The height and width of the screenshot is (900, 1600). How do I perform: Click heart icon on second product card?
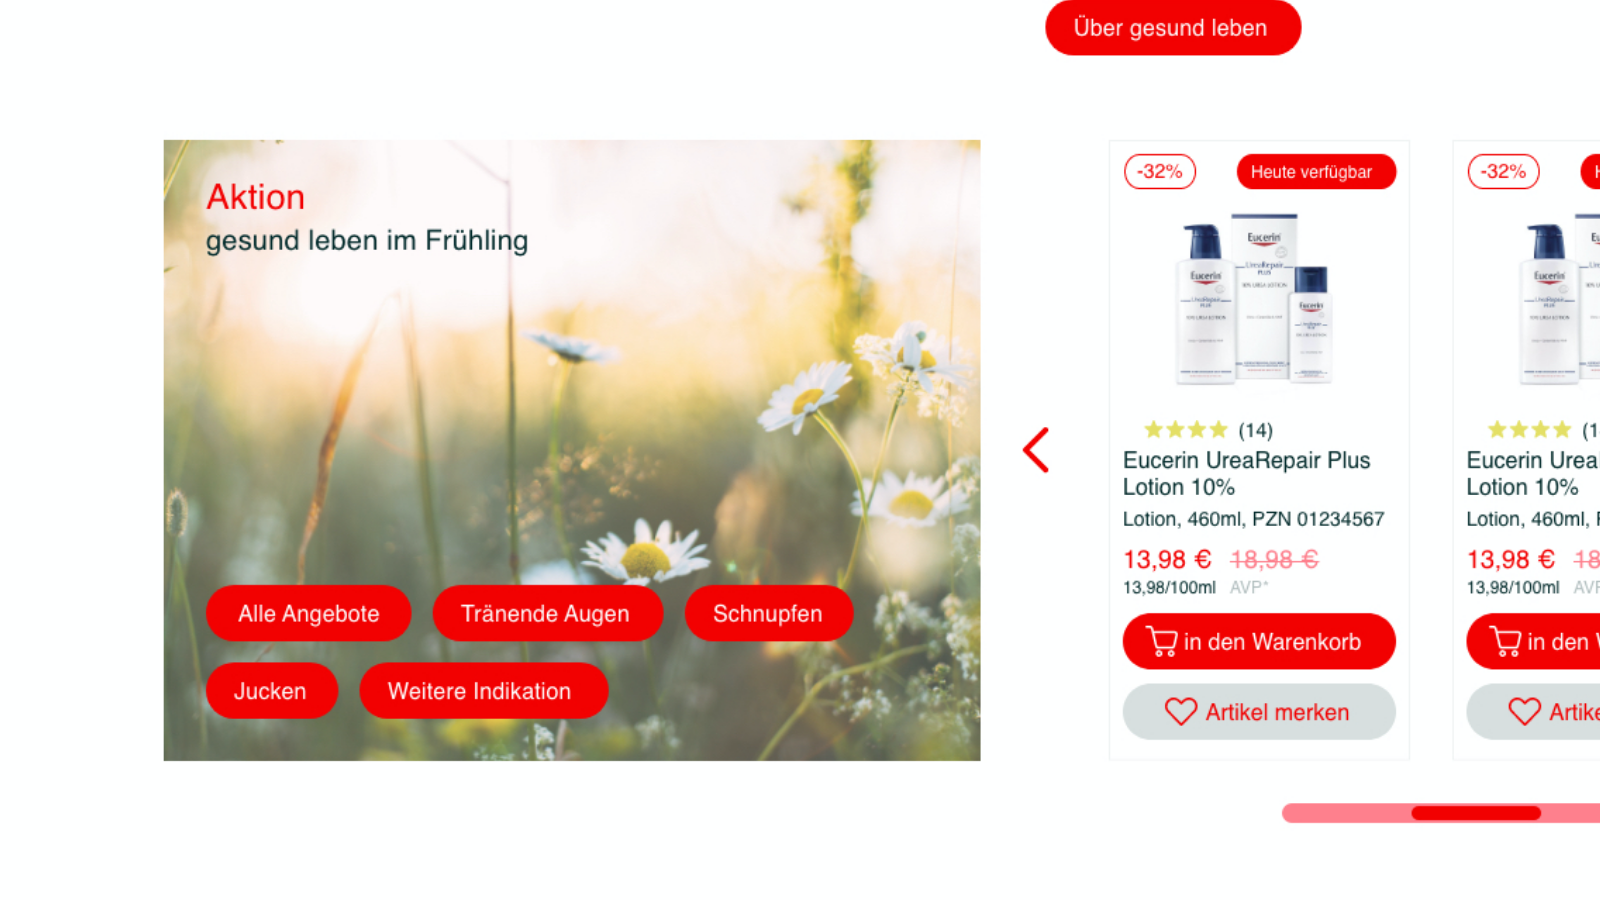(x=1524, y=711)
